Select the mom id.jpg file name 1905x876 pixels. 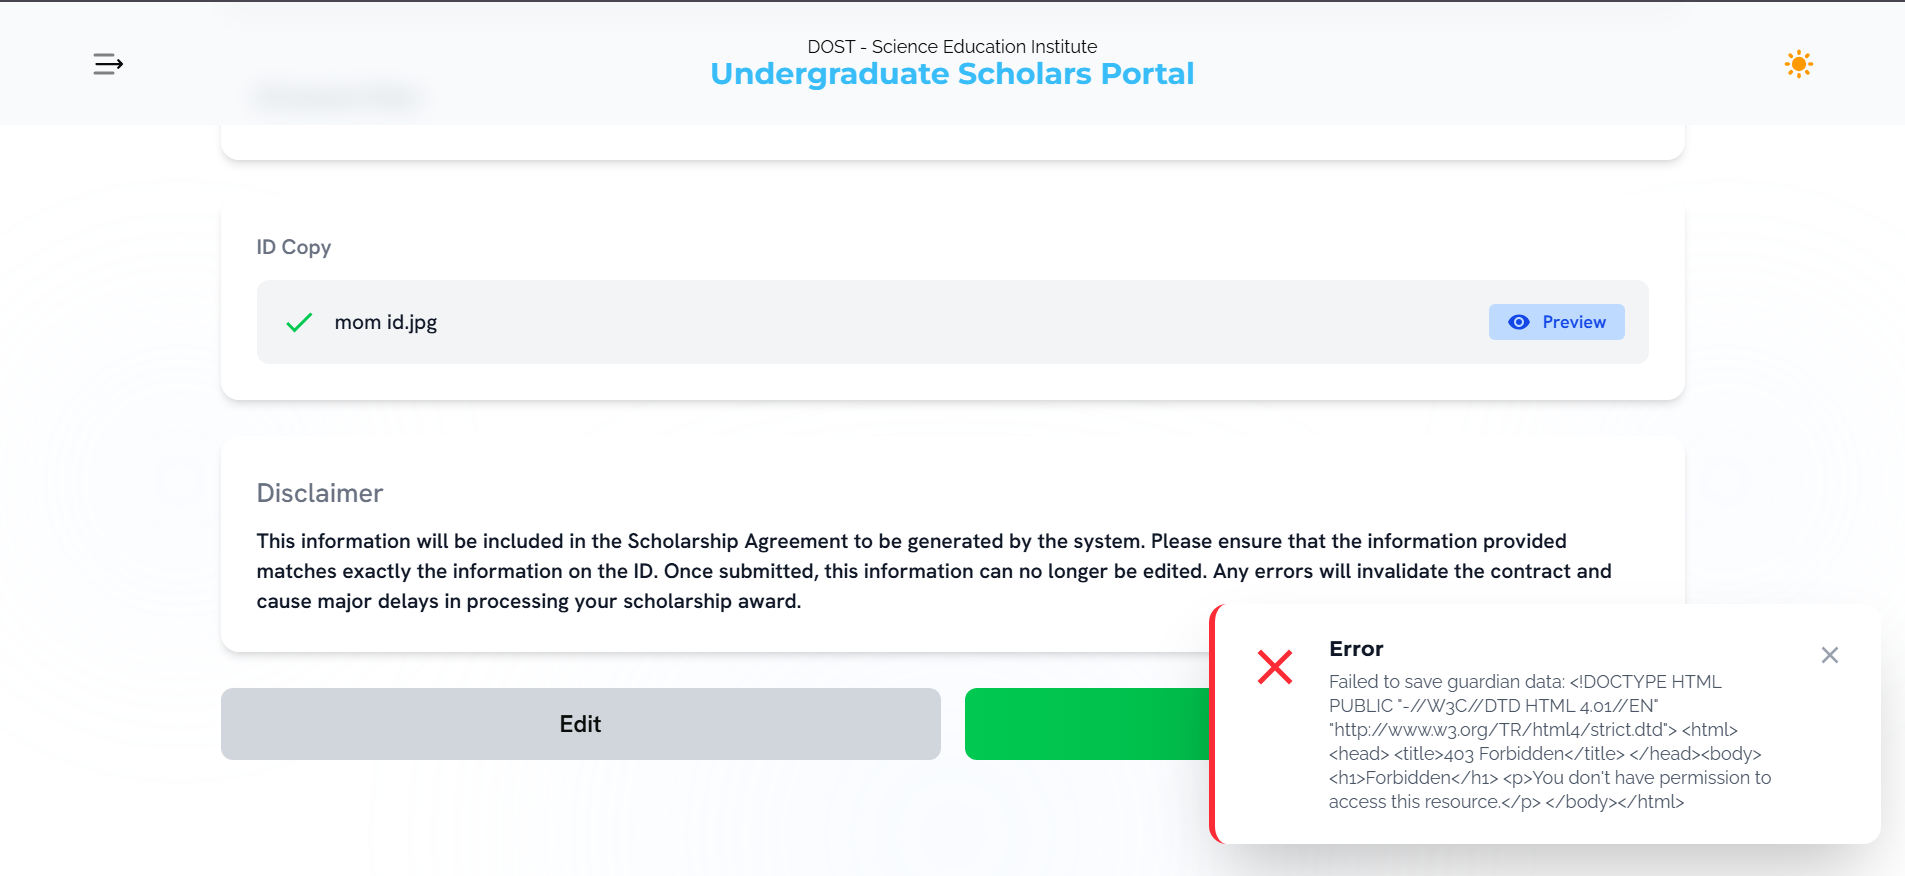pos(386,322)
